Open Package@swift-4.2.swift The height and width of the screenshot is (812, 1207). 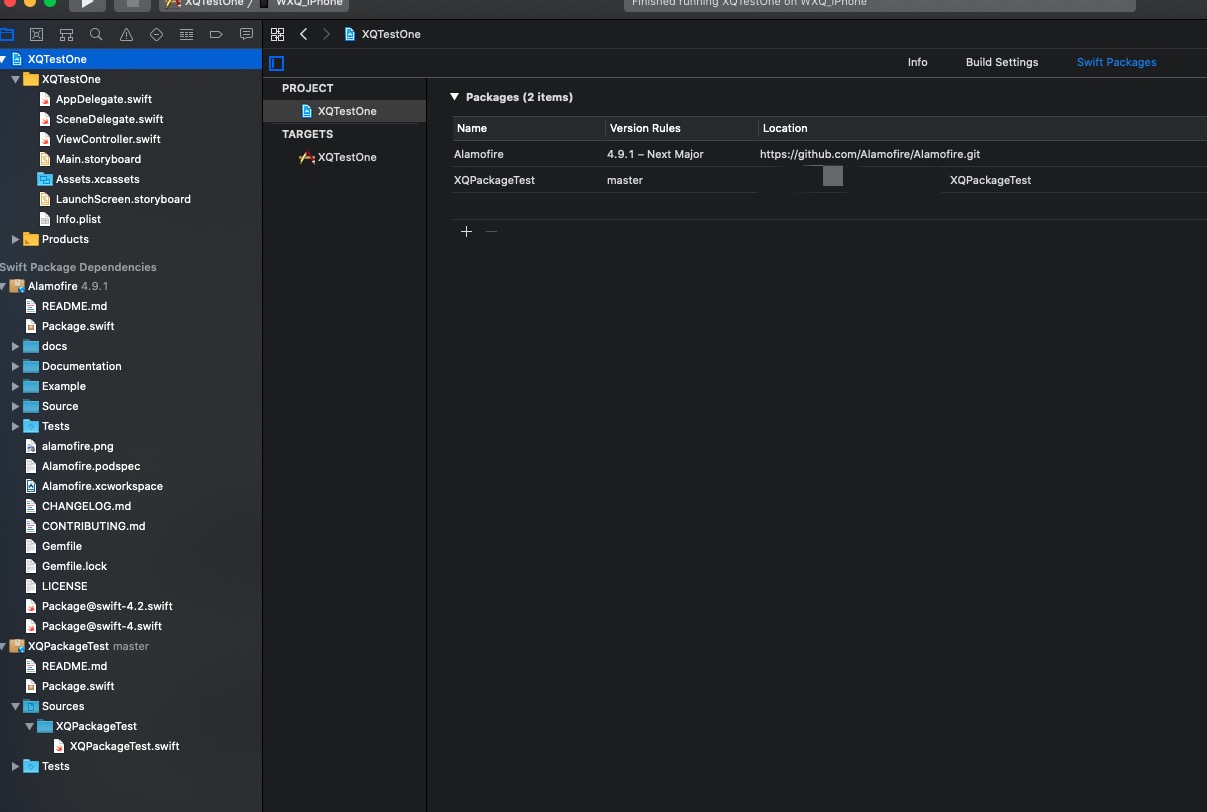tap(107, 606)
